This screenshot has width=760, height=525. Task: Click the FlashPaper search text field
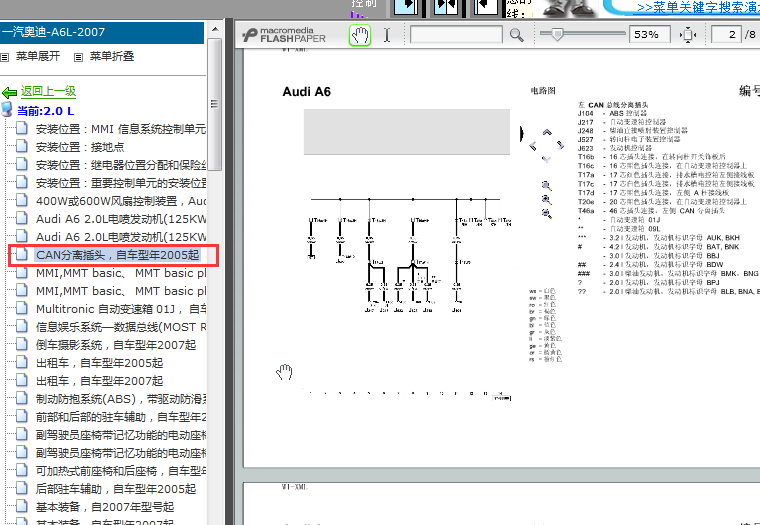(456, 35)
